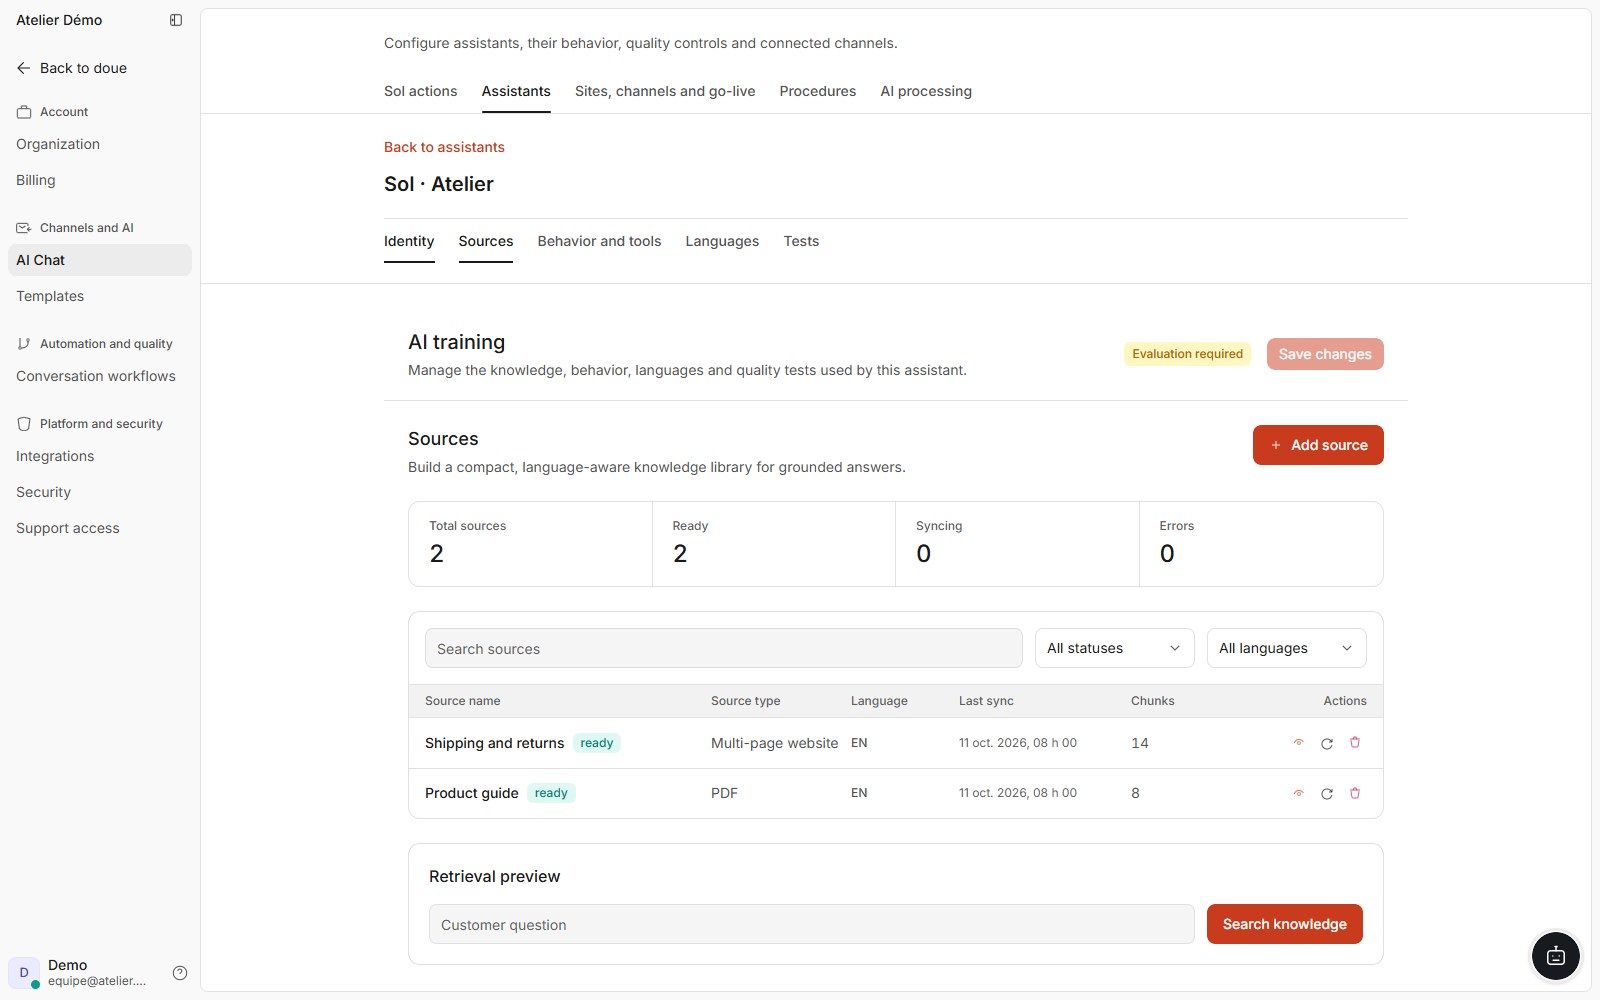Open the Tests sub-tab

(x=801, y=241)
